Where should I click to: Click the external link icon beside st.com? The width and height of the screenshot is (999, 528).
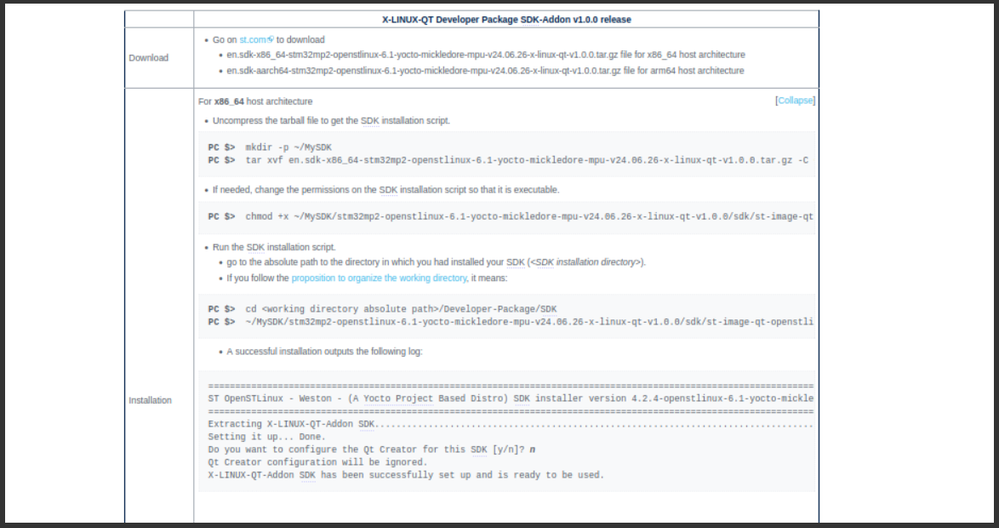271,39
